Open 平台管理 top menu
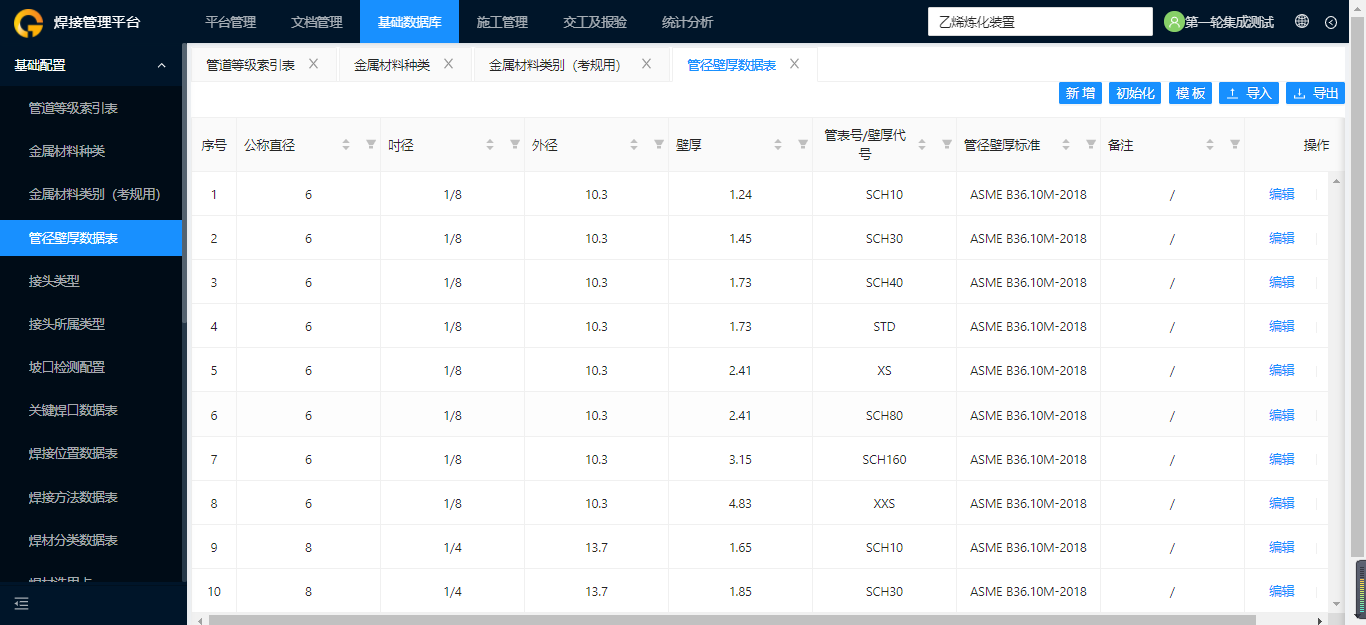 pyautogui.click(x=231, y=22)
